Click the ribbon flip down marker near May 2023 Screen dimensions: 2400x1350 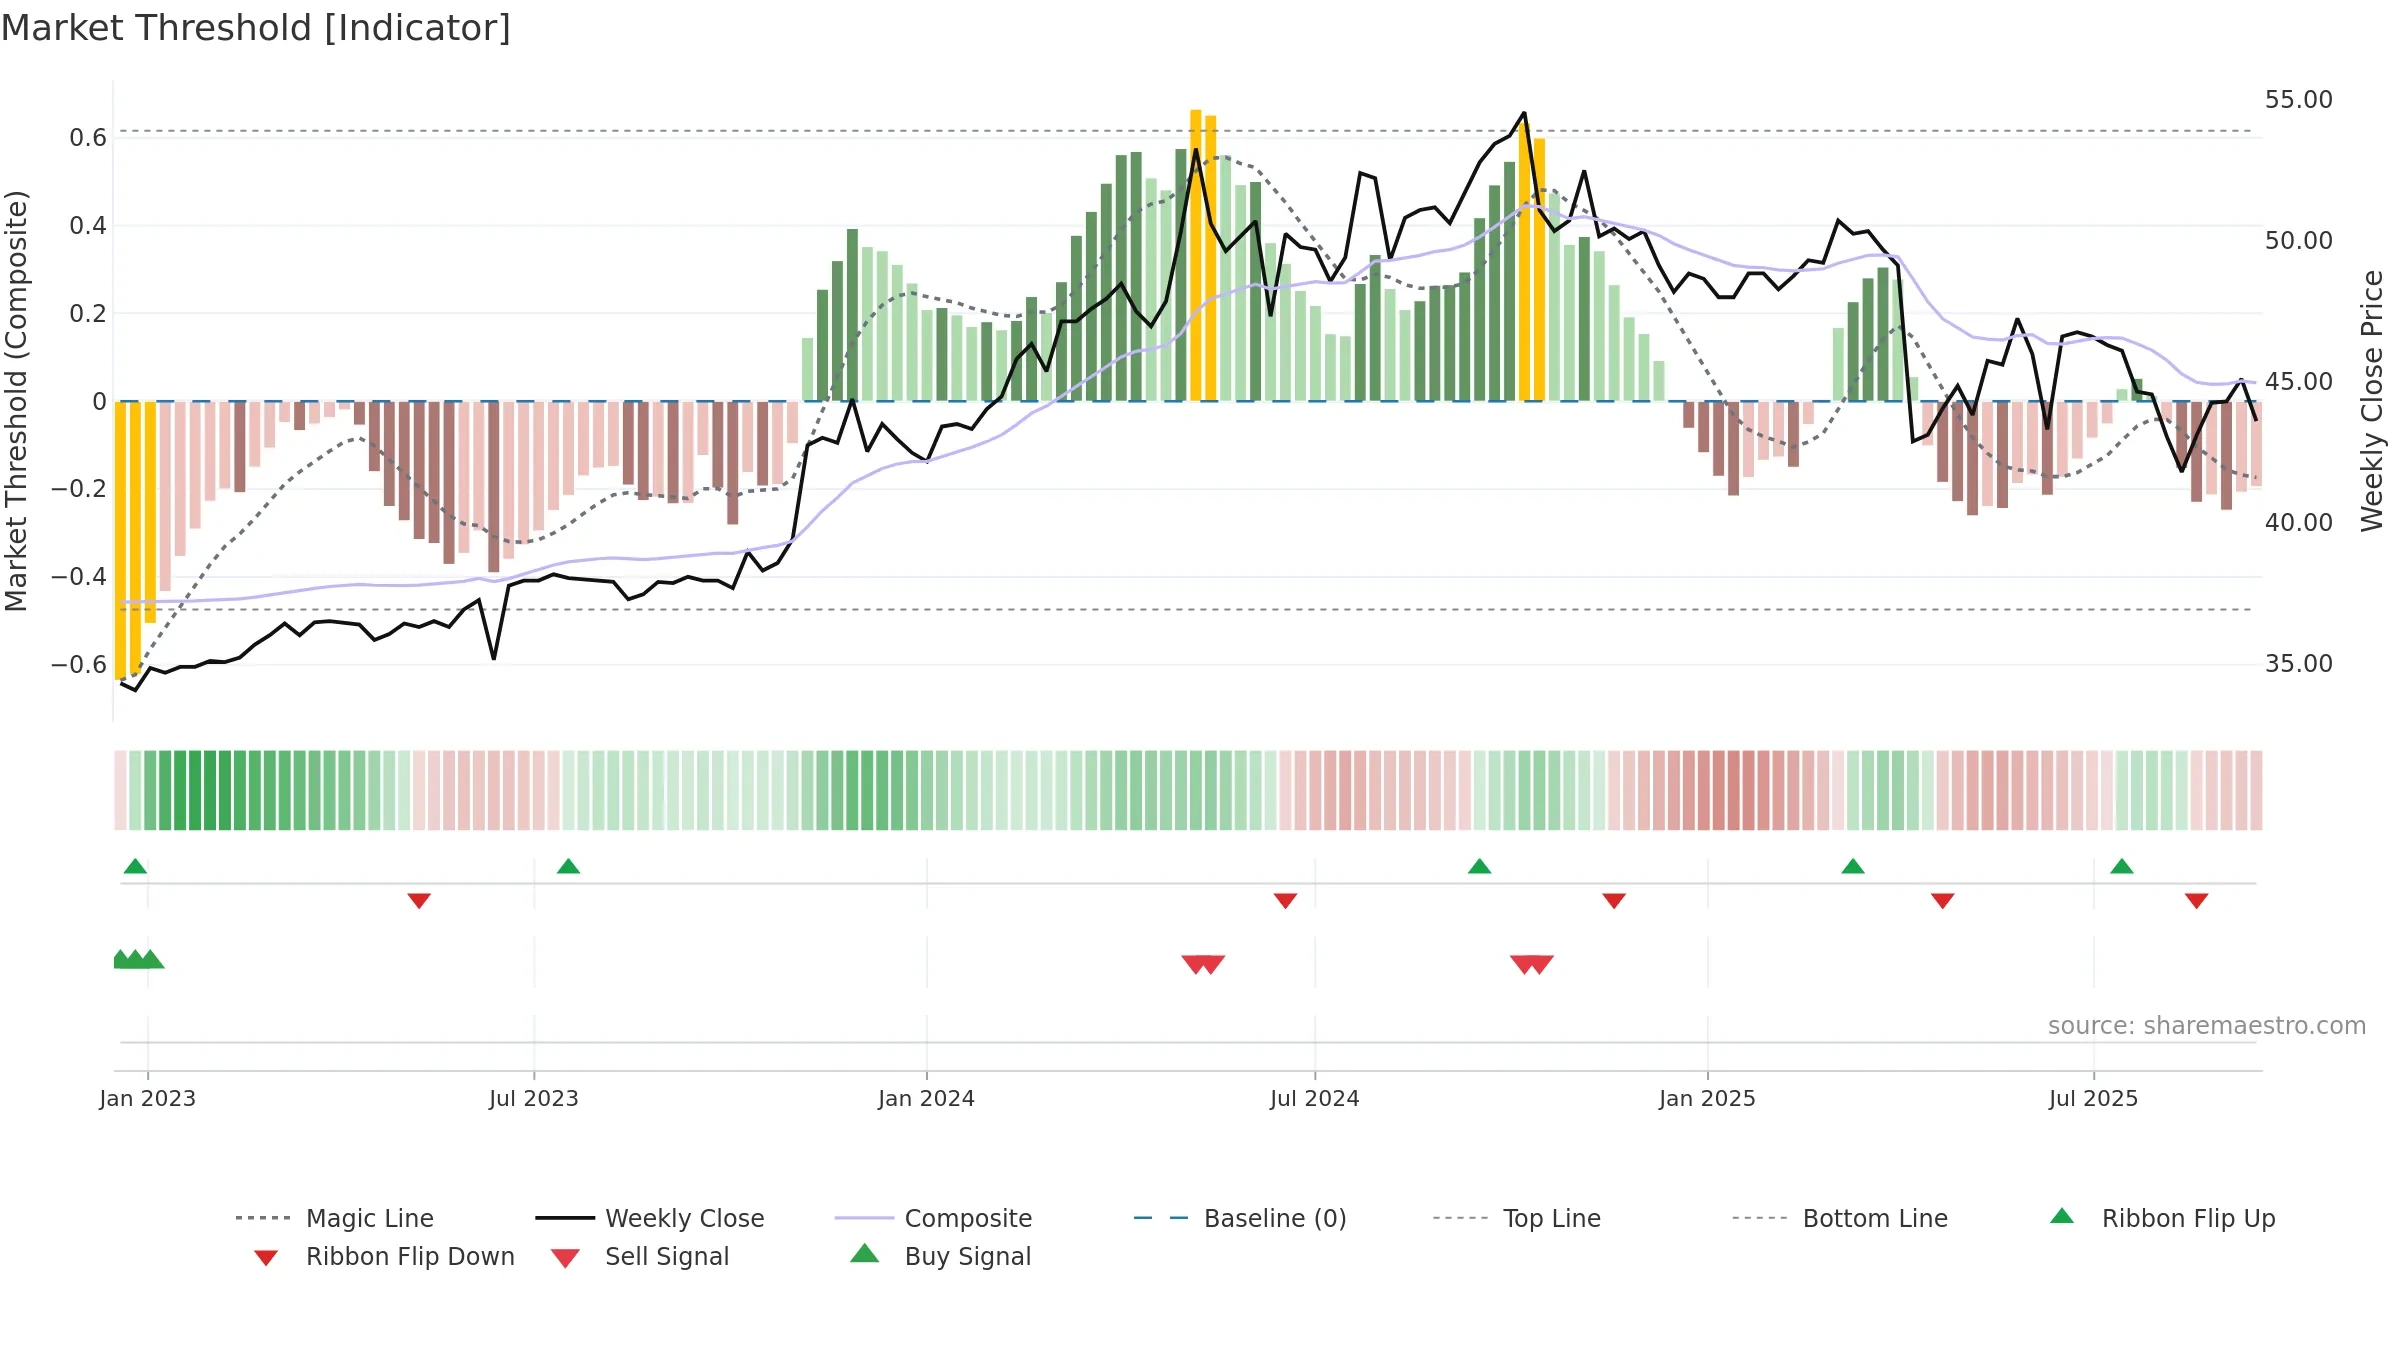tap(419, 901)
